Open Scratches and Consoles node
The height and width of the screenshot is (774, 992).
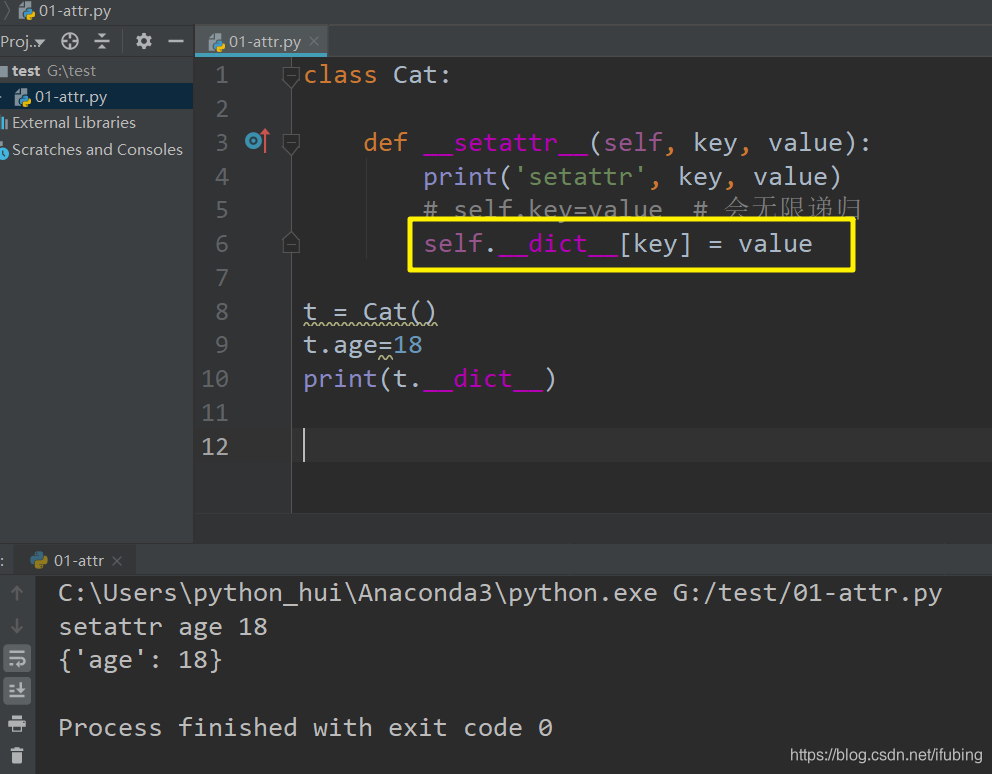[x=97, y=149]
